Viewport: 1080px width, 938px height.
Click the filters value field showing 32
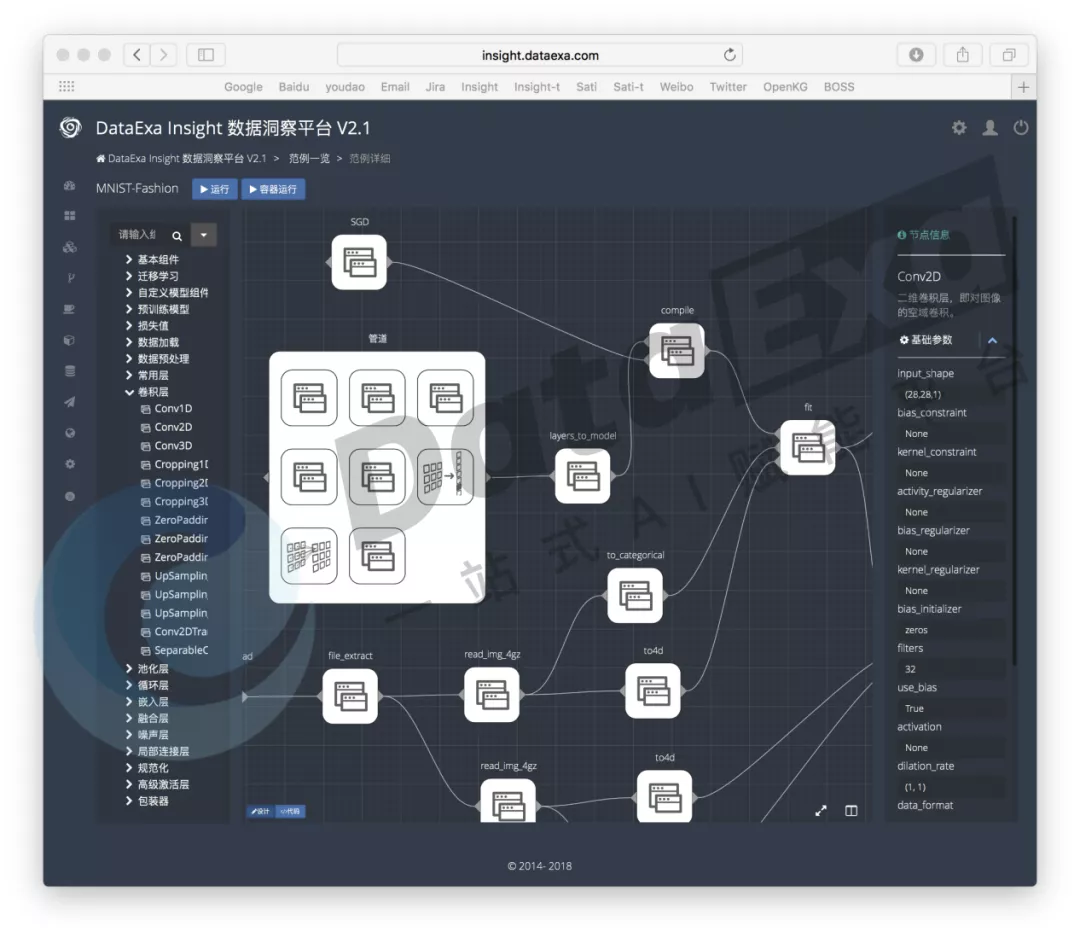(x=951, y=669)
